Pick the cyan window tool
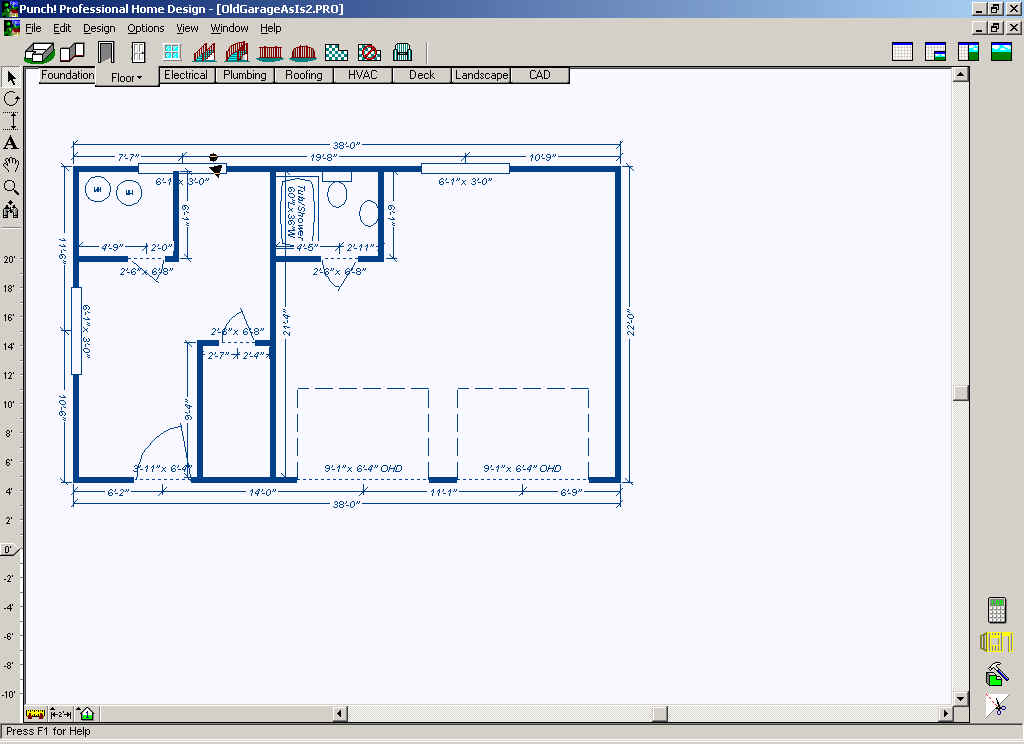 [x=172, y=52]
